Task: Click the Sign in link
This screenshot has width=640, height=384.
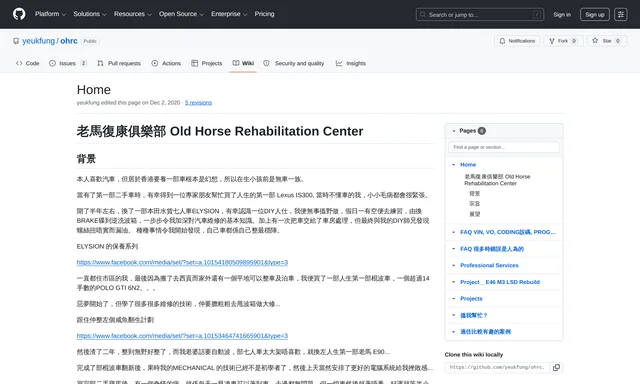Action: pyautogui.click(x=562, y=14)
